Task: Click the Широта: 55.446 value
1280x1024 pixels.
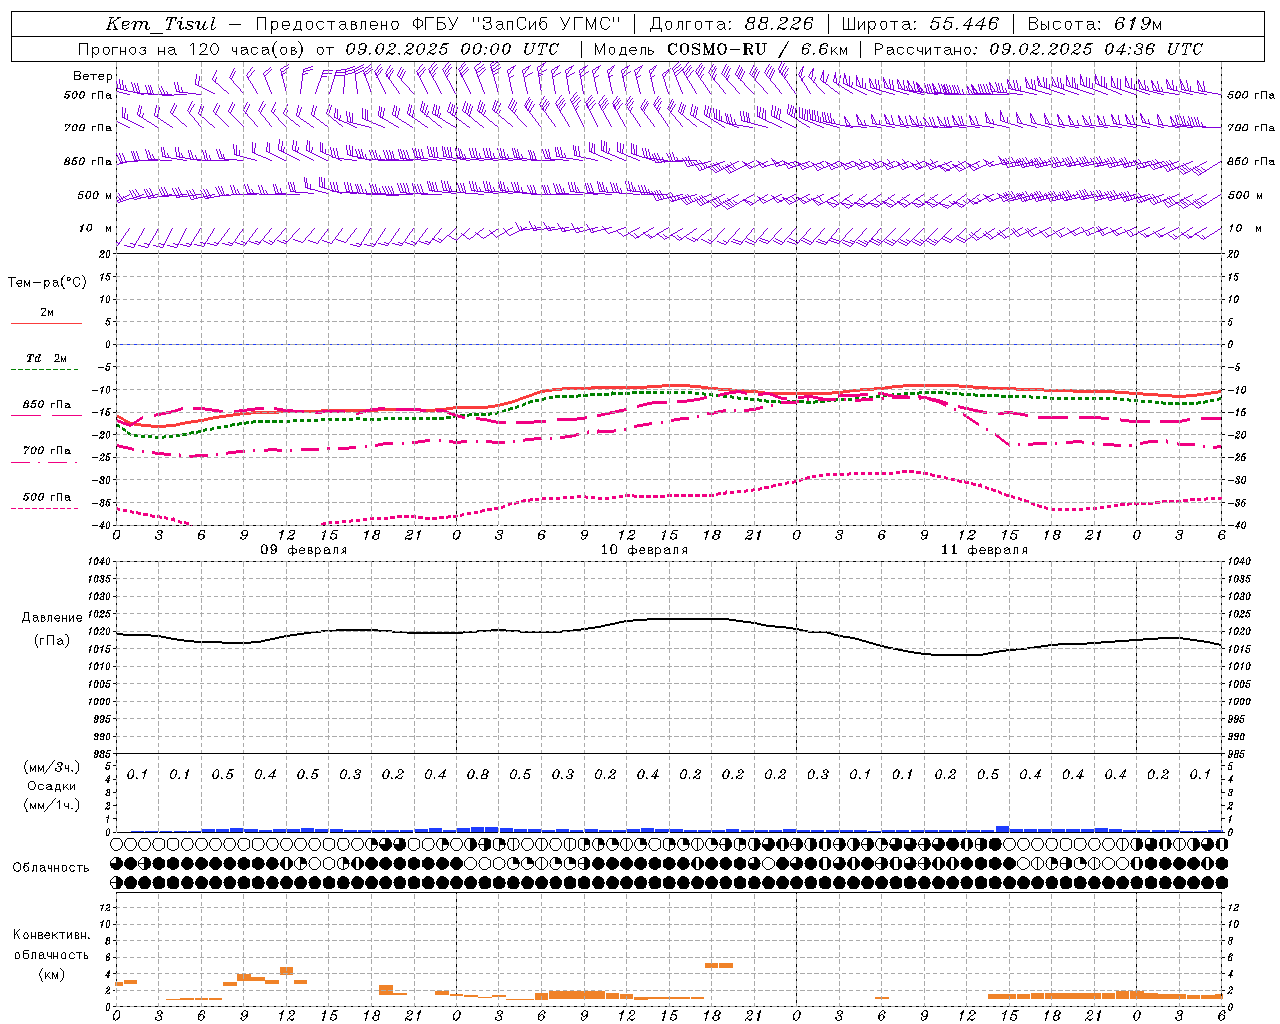Action: pyautogui.click(x=920, y=25)
